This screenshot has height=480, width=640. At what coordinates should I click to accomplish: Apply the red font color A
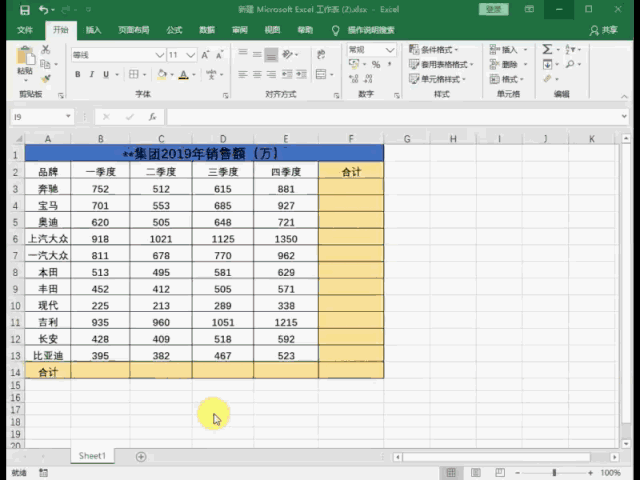click(184, 75)
